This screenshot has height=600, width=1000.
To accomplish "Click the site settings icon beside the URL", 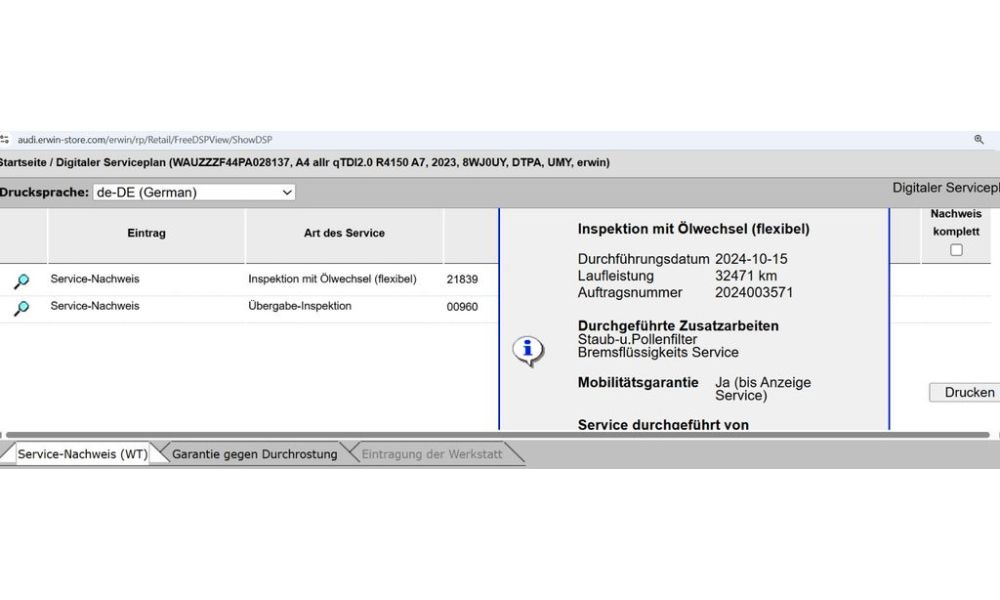I will 4,139.
